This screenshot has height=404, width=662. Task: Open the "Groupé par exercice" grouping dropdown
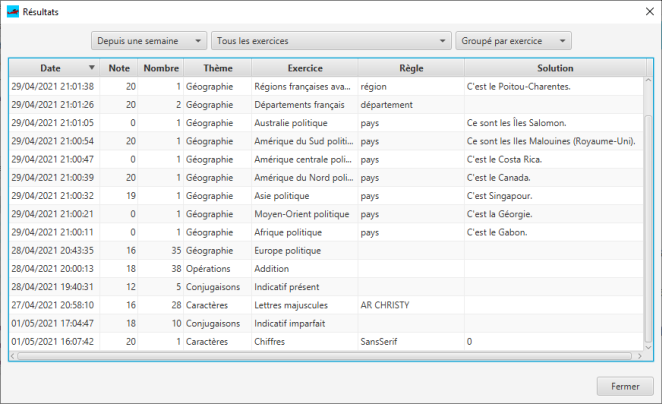[513, 41]
